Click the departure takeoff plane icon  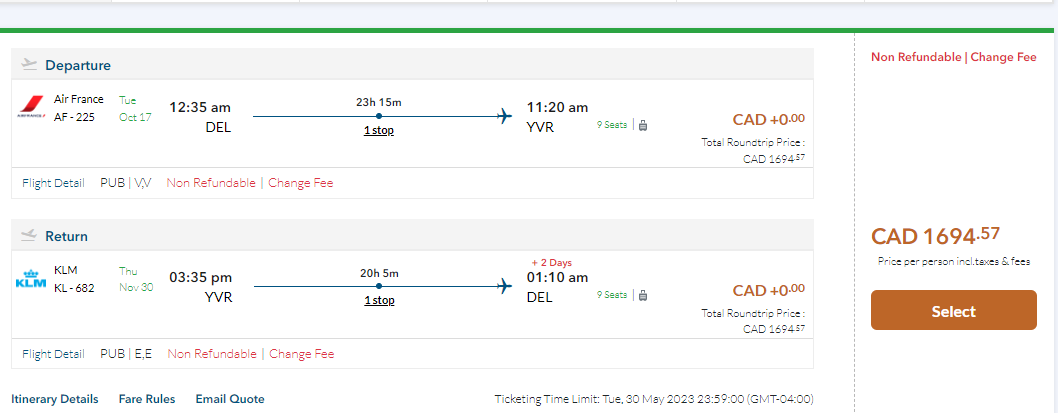(x=29, y=65)
